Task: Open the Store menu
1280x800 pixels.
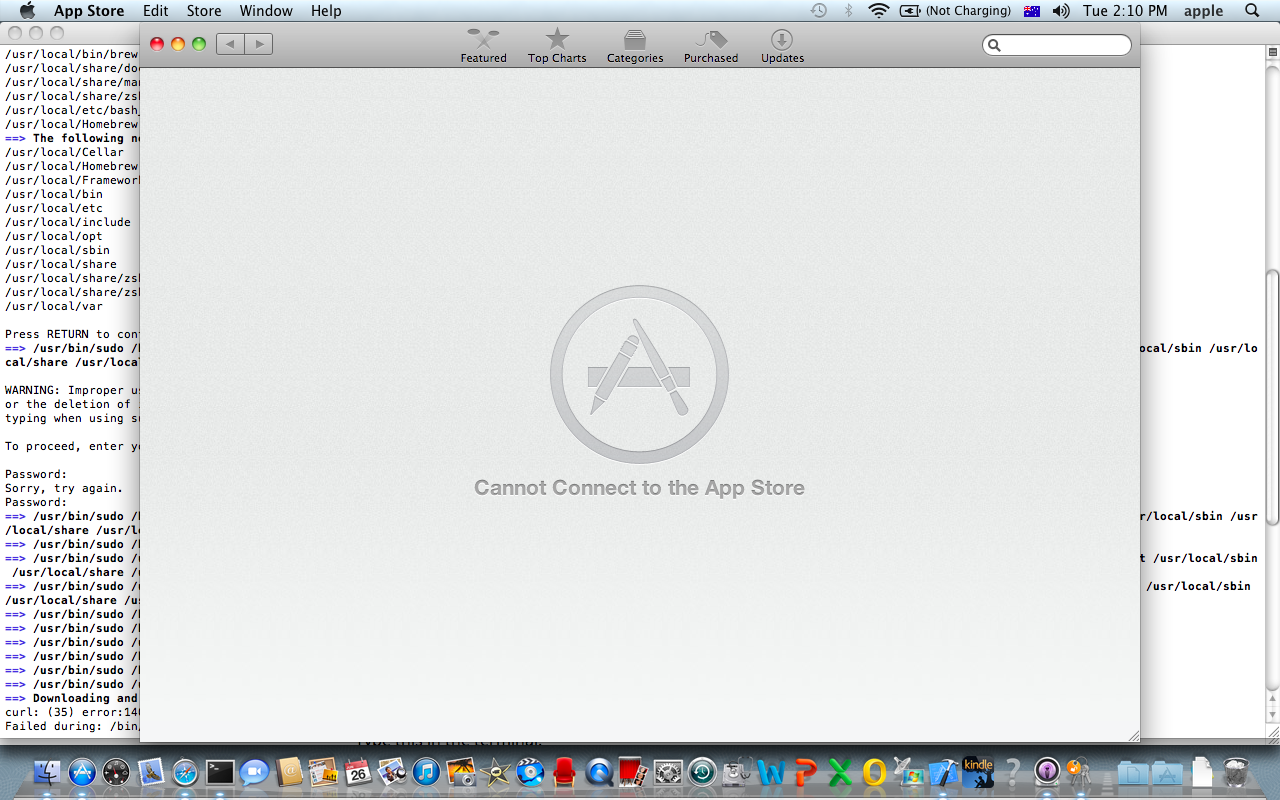Action: (x=204, y=11)
